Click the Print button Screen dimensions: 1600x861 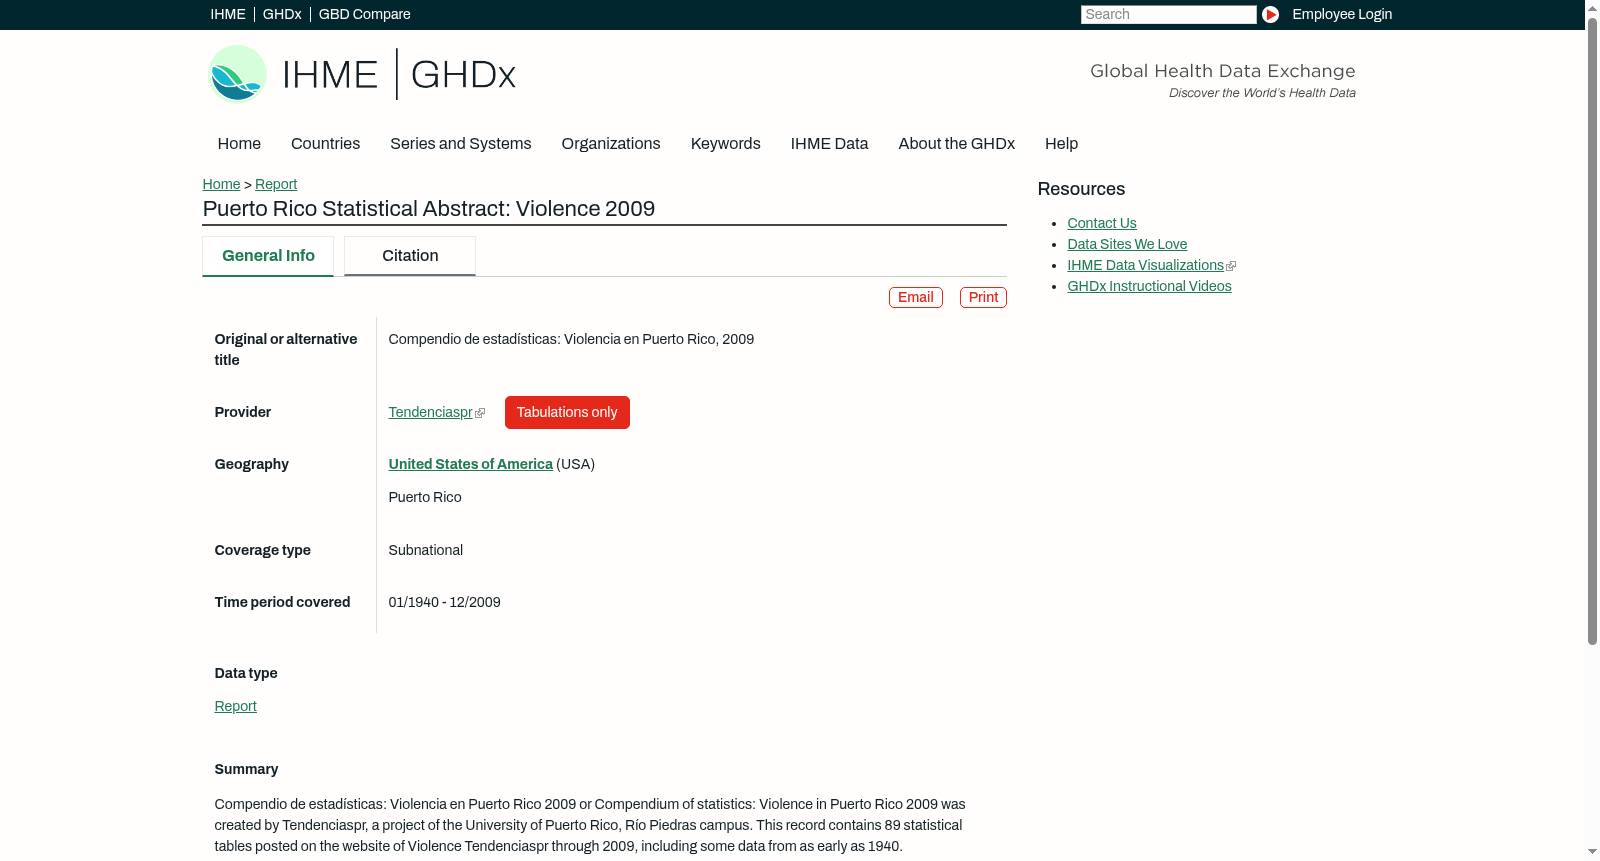coord(983,298)
